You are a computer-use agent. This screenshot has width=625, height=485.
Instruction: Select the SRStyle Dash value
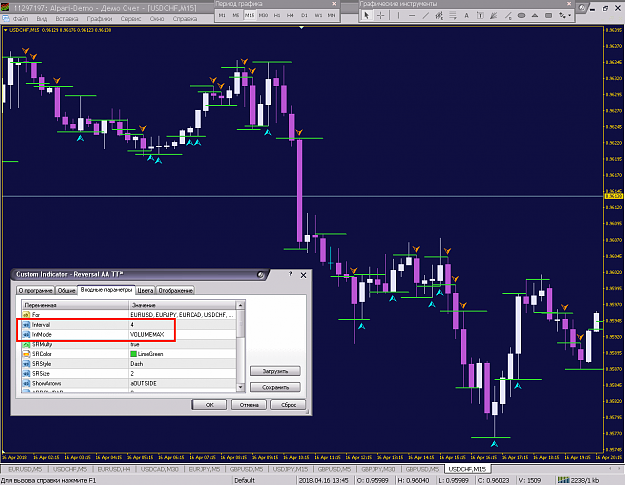coord(183,363)
